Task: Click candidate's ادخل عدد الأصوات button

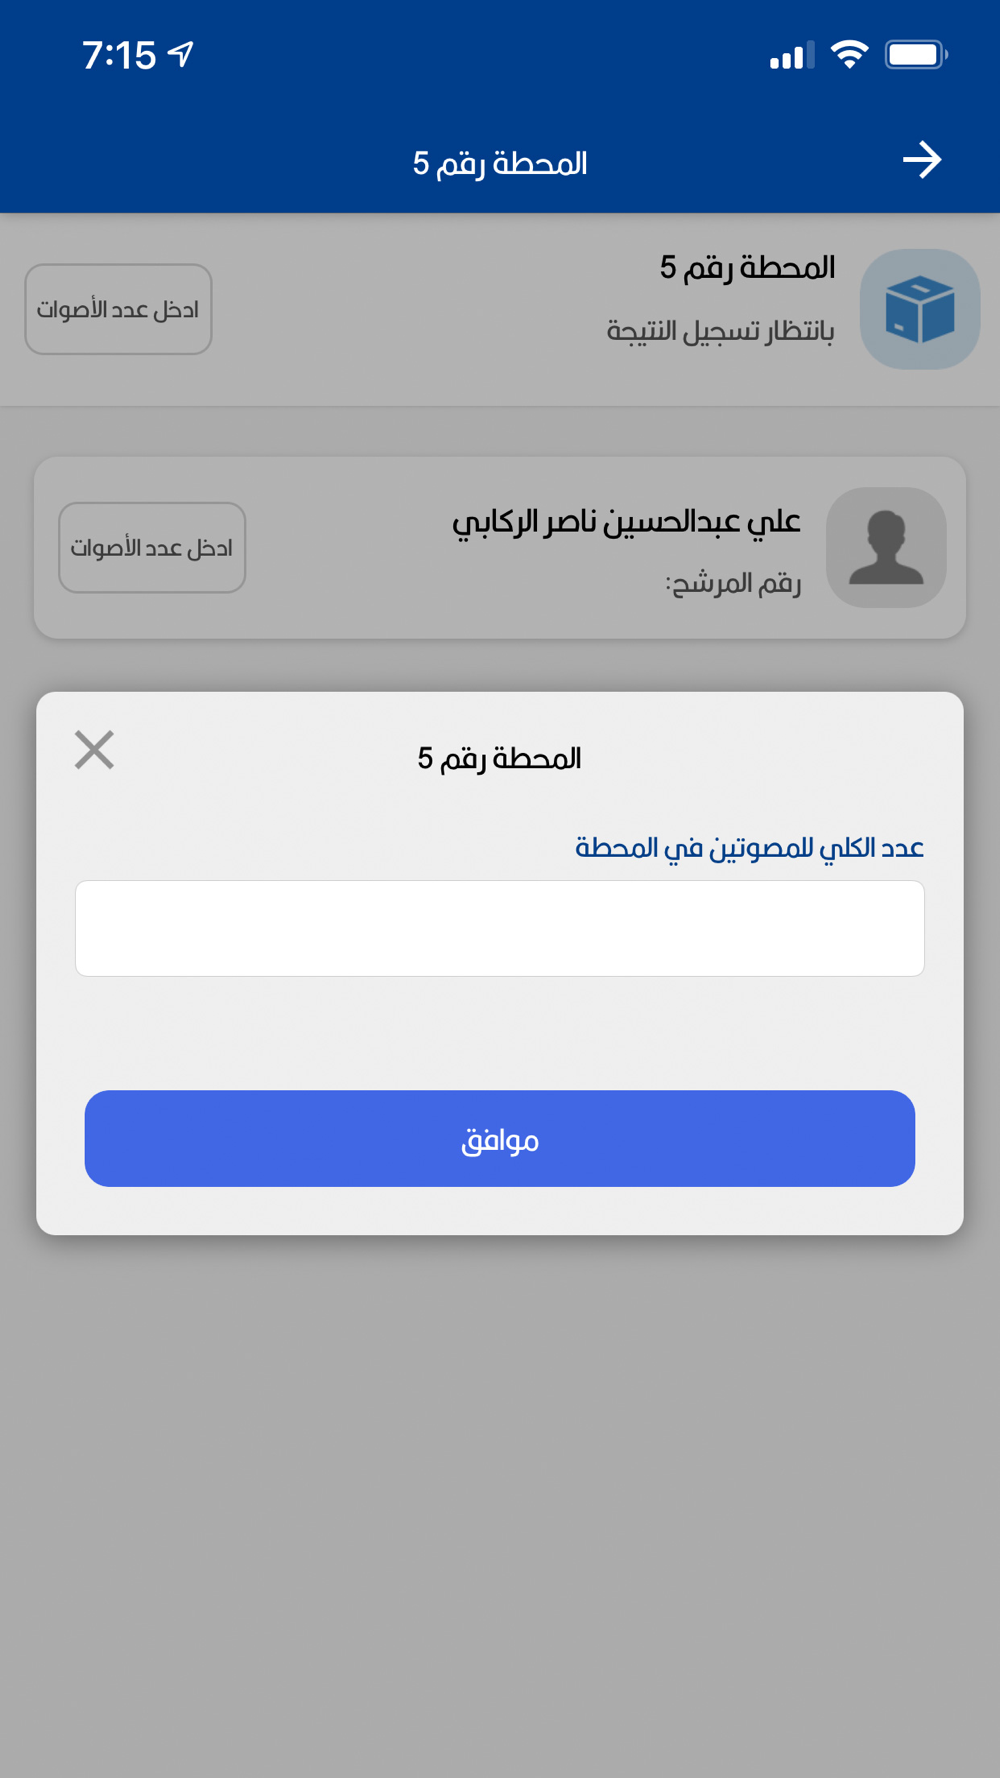Action: [x=152, y=547]
